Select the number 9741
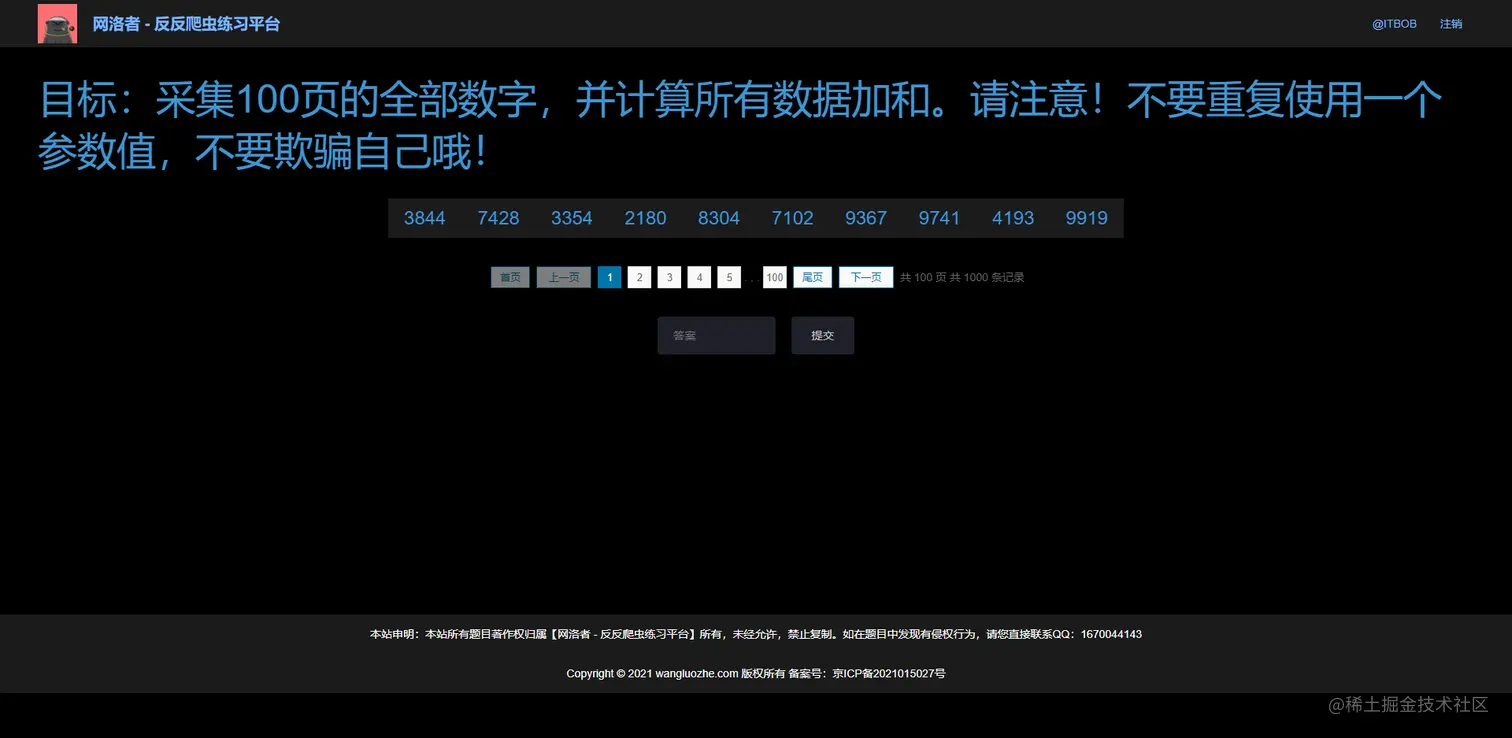The height and width of the screenshot is (738, 1512). [x=939, y=218]
